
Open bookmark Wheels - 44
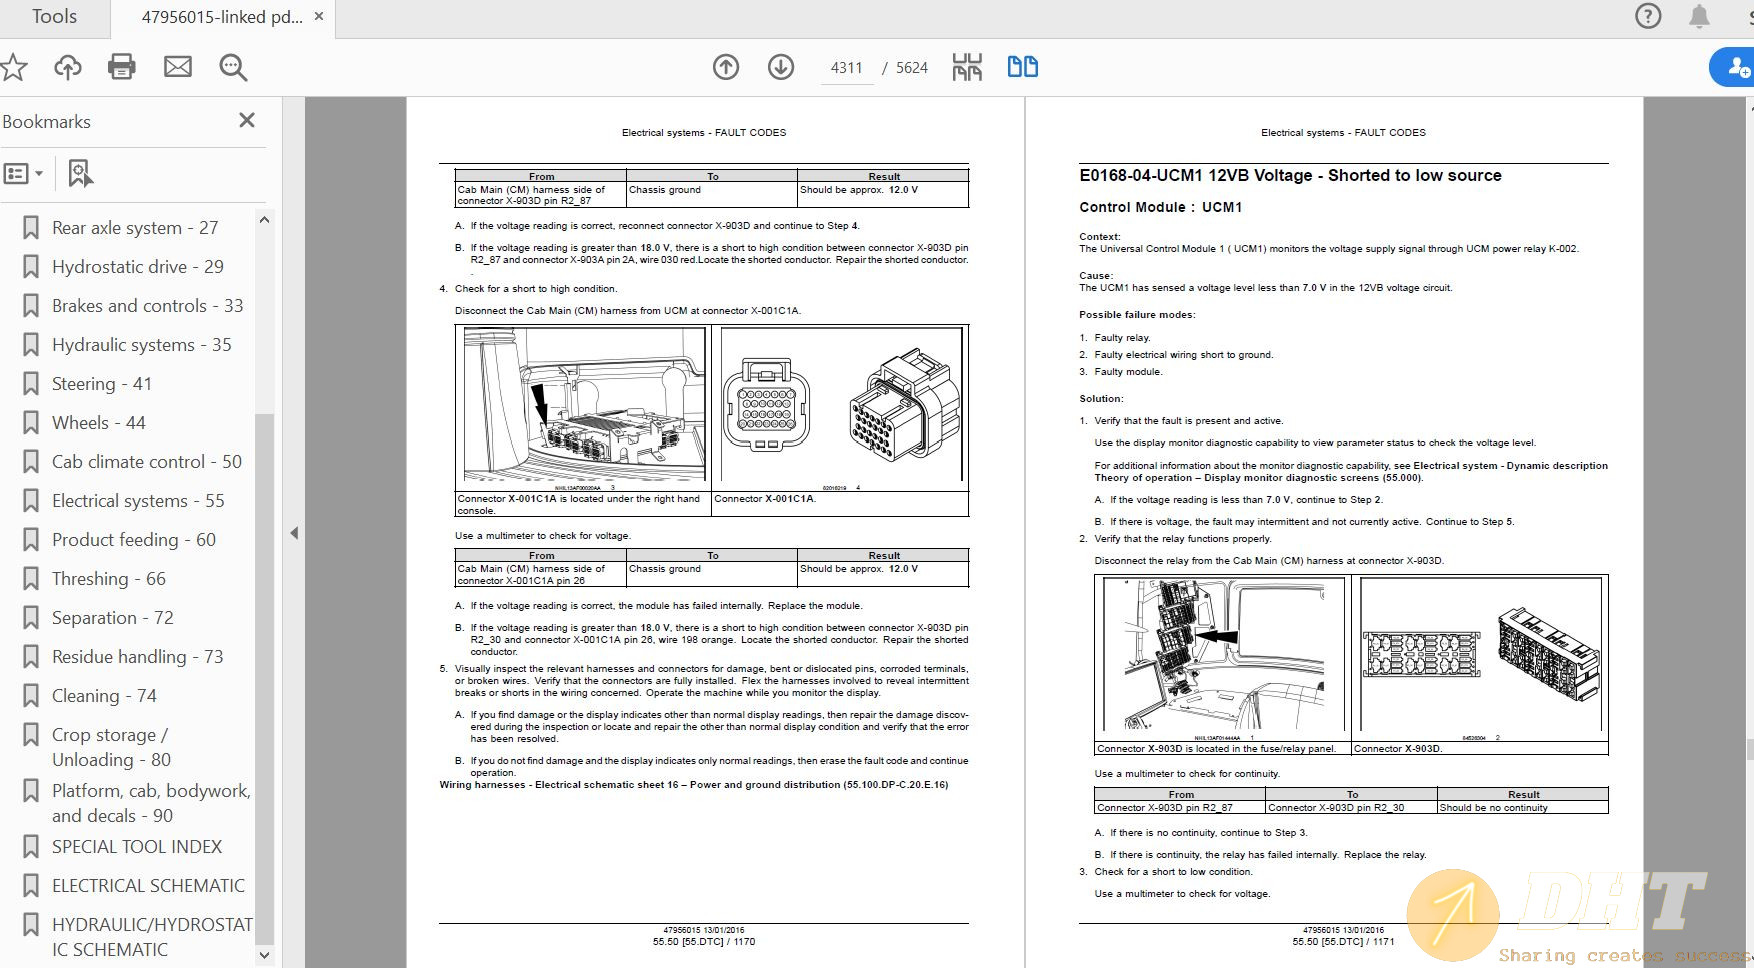(x=99, y=423)
